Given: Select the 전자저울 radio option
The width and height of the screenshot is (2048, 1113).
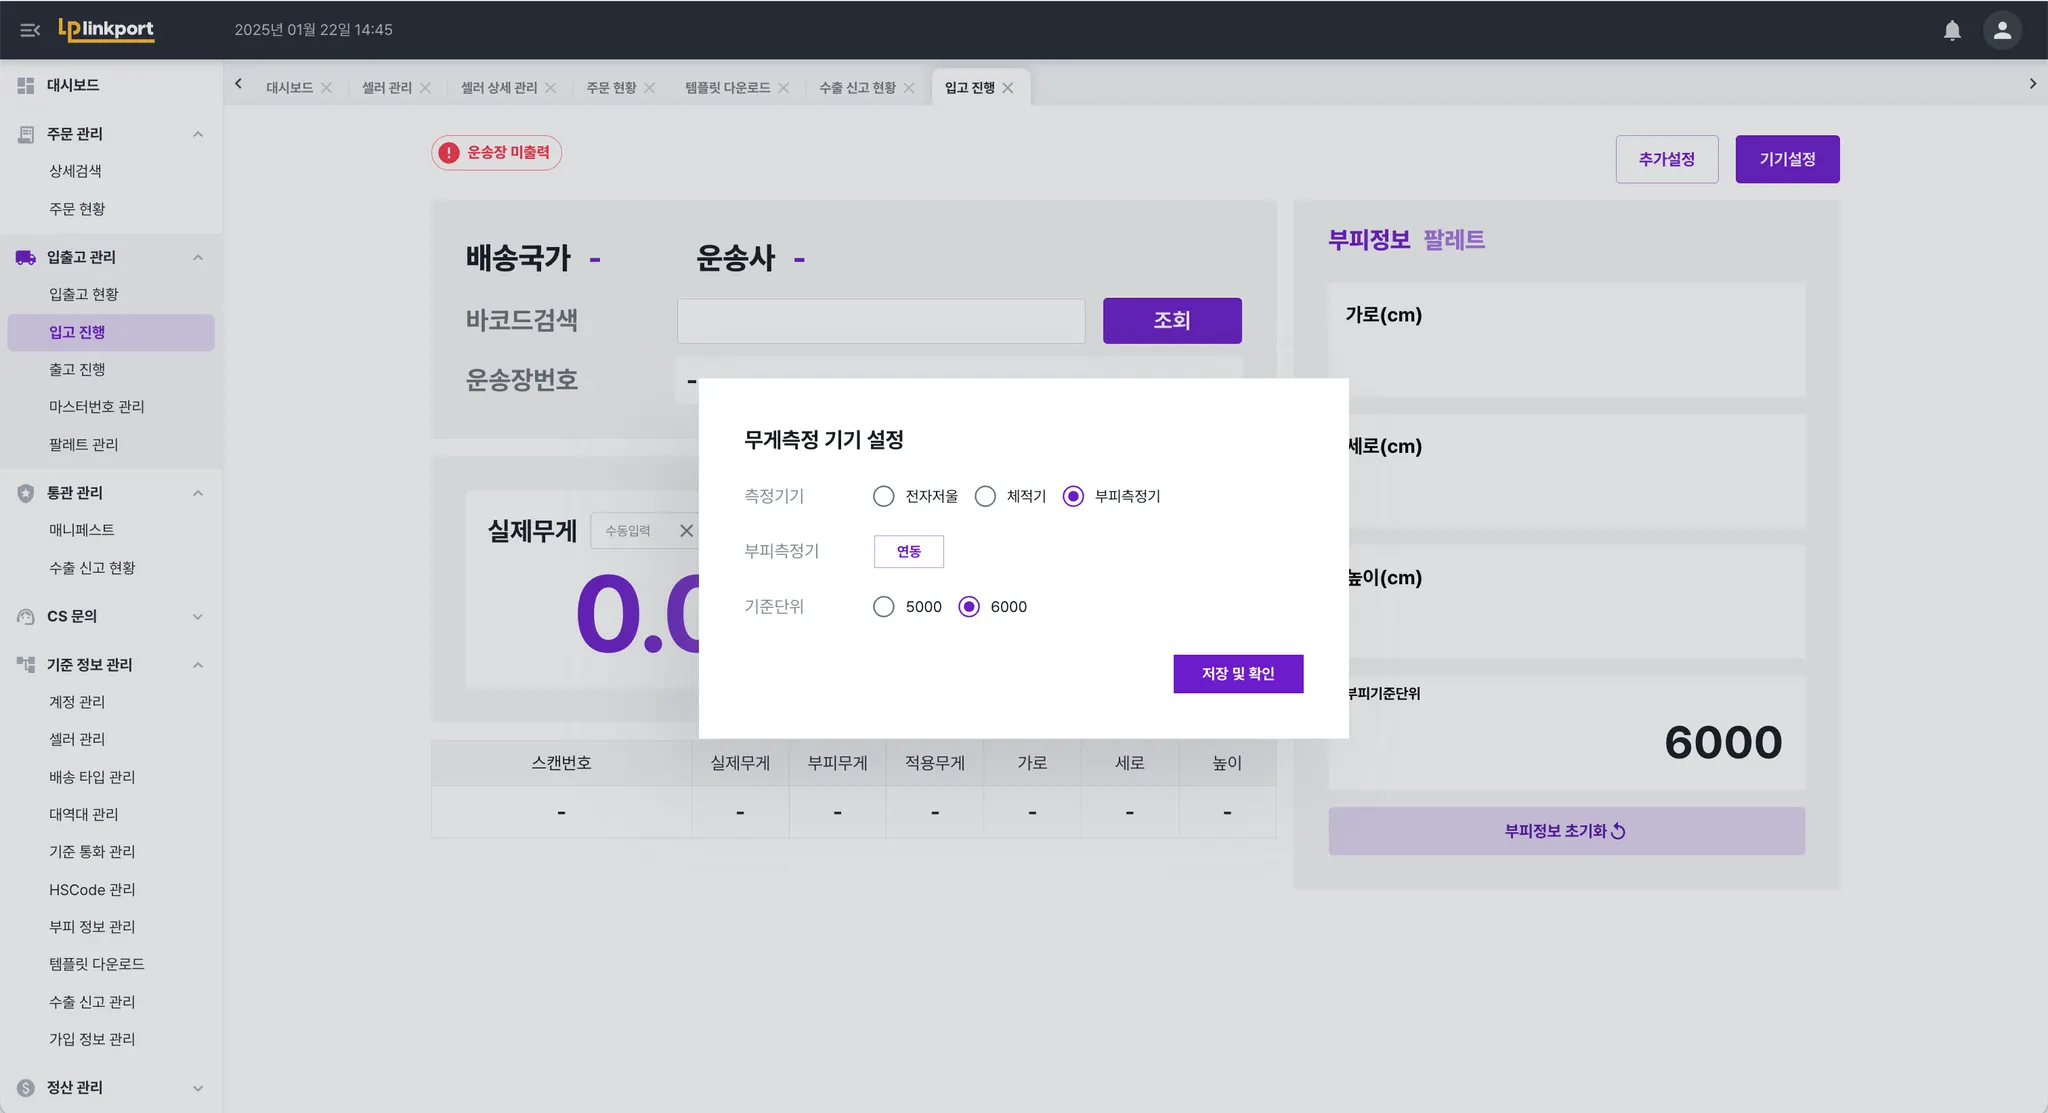Looking at the screenshot, I should (x=883, y=496).
